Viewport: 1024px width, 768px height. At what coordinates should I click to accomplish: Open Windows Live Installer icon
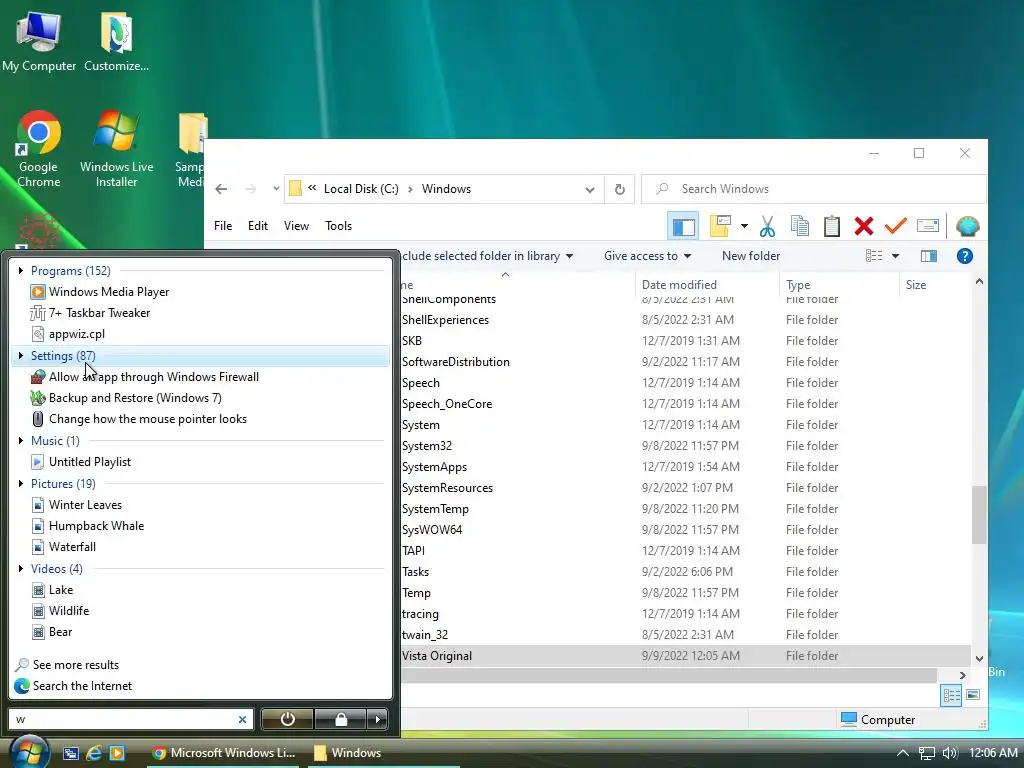pos(116,149)
